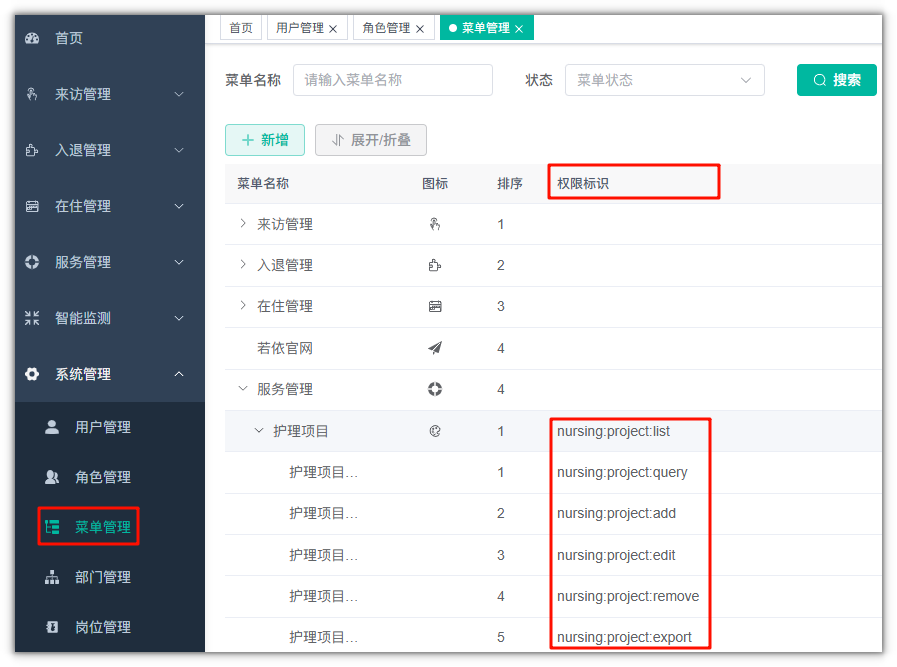The image size is (897, 667).
Task: Focus the 请输入菜单名称 input field
Action: 393,80
